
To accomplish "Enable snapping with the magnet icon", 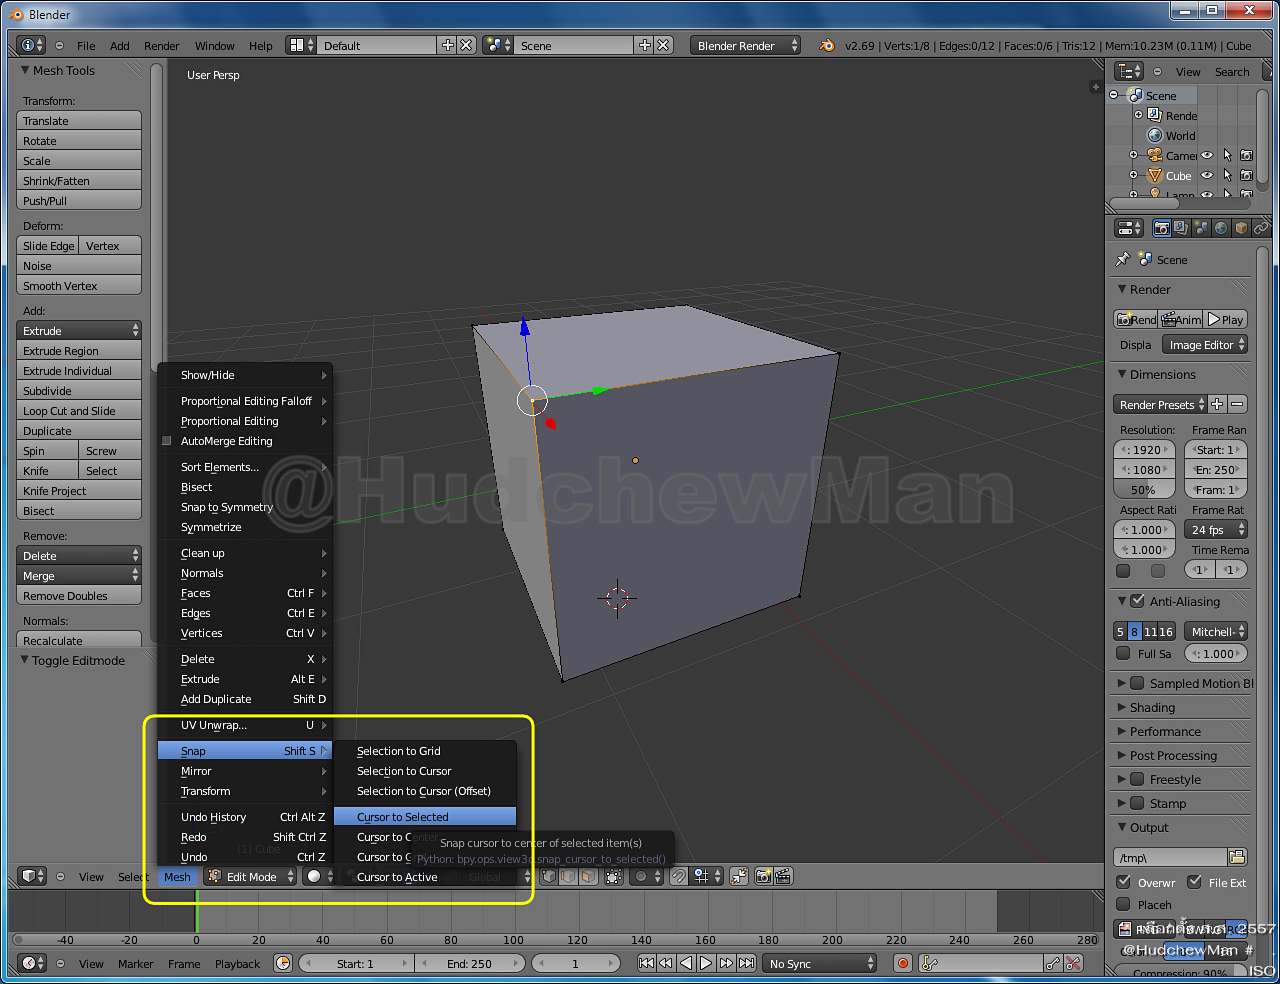I will [680, 877].
